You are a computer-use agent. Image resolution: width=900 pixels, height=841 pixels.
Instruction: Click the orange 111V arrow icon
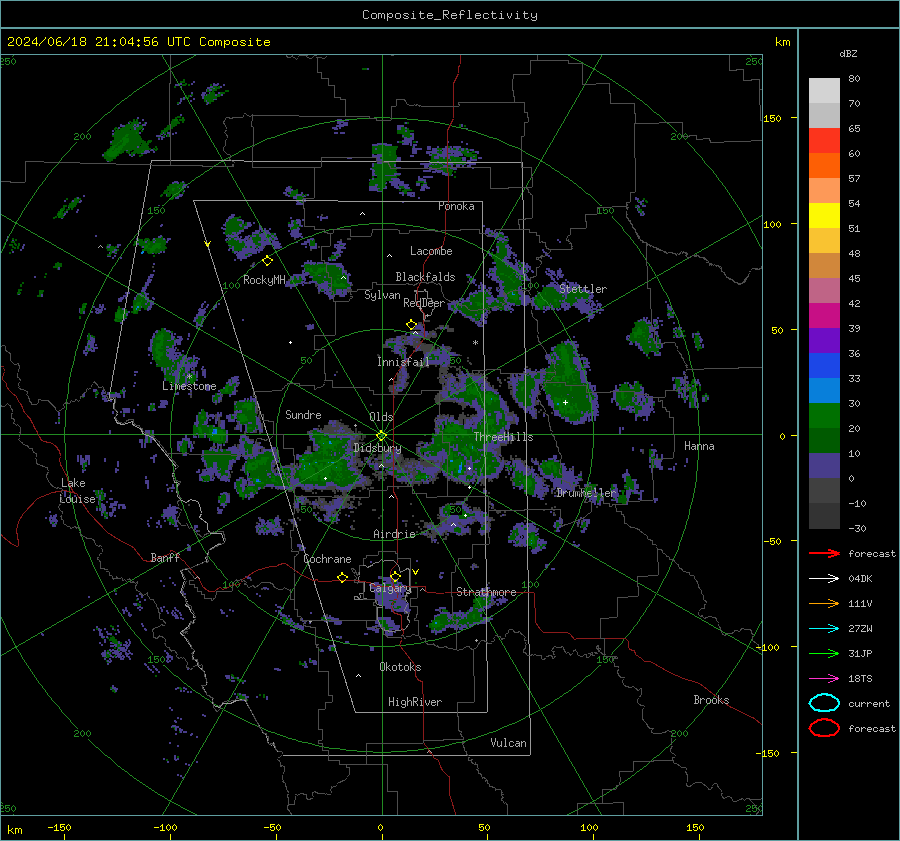point(824,603)
